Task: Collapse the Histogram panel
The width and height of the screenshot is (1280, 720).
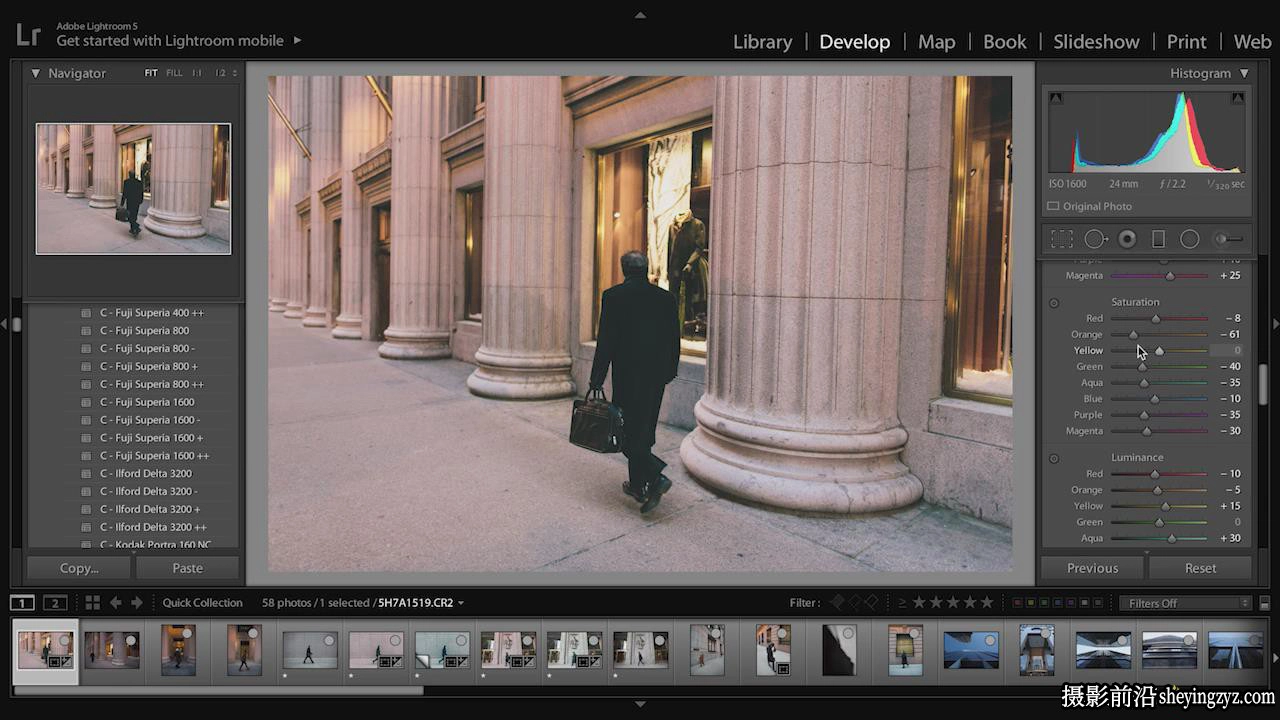Action: click(x=1244, y=73)
